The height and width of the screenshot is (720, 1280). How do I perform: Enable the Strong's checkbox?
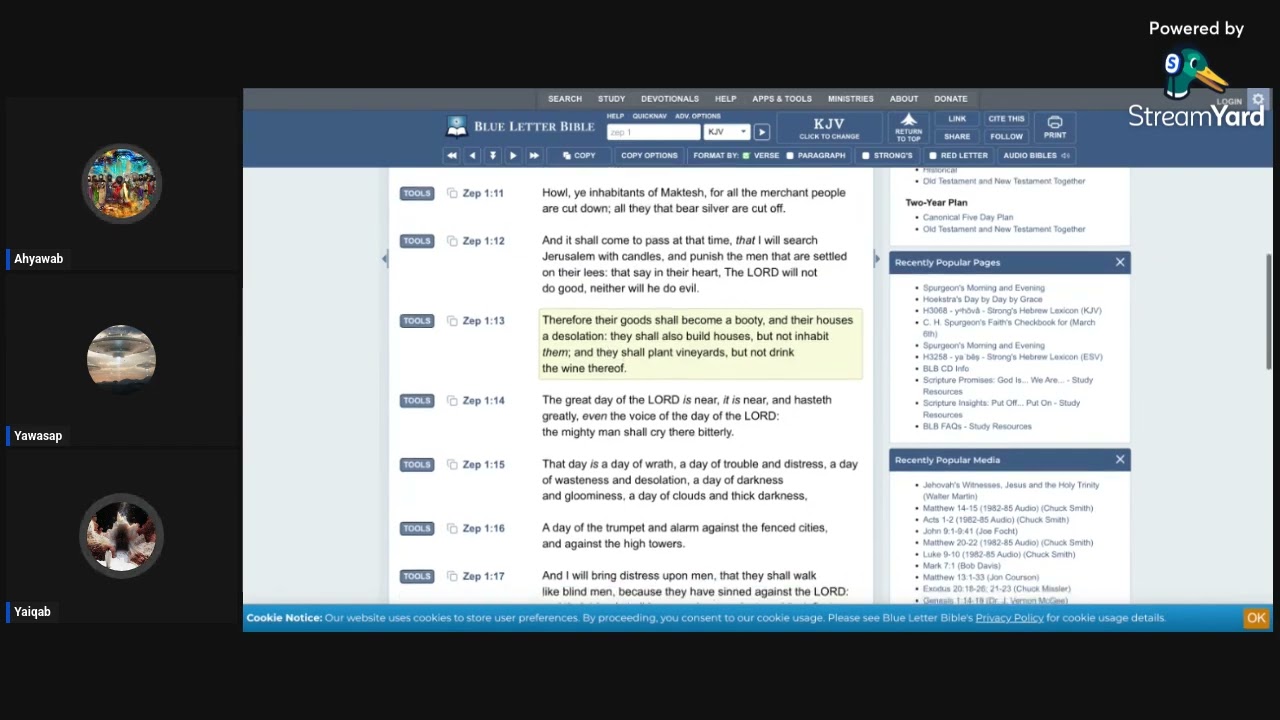[866, 156]
